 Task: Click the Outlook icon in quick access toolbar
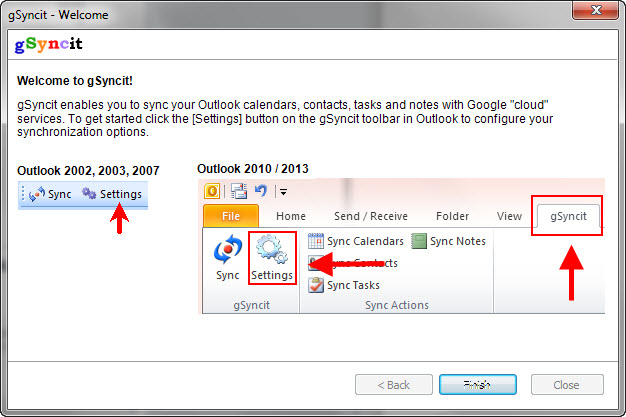pyautogui.click(x=212, y=191)
